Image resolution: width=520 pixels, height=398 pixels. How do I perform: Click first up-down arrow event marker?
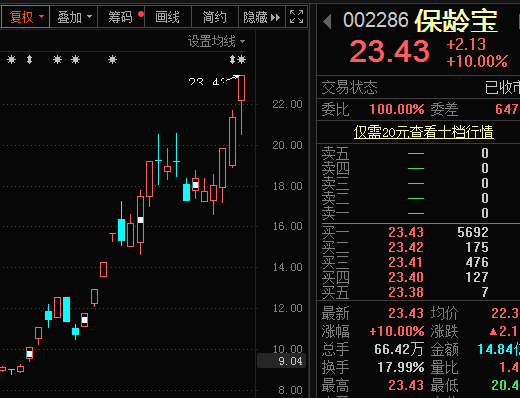[29, 60]
